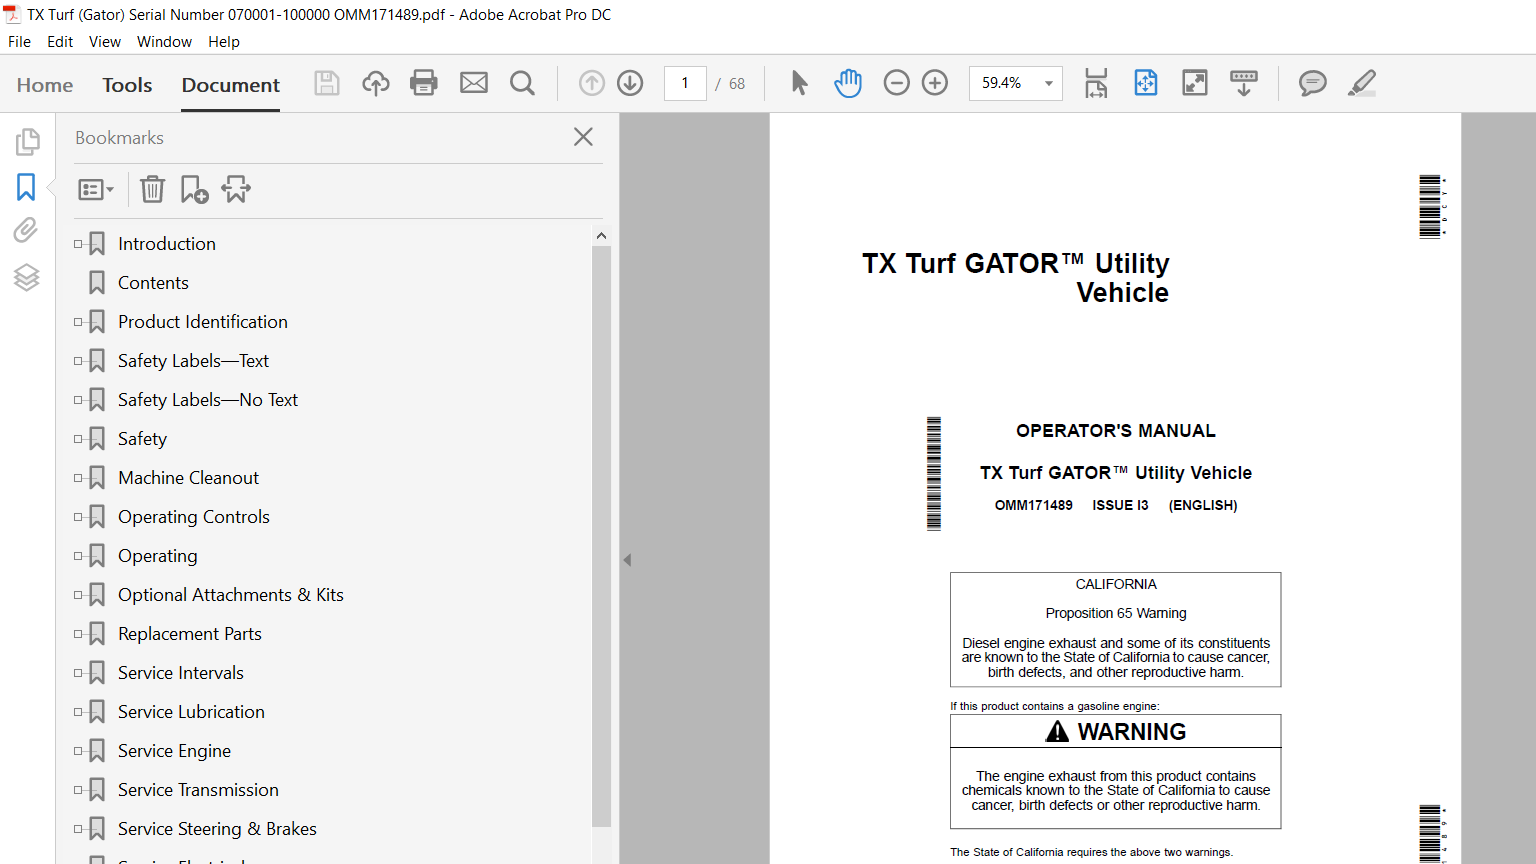The height and width of the screenshot is (864, 1536).
Task: Click bookmarks scrollbar up arrow
Action: click(601, 236)
